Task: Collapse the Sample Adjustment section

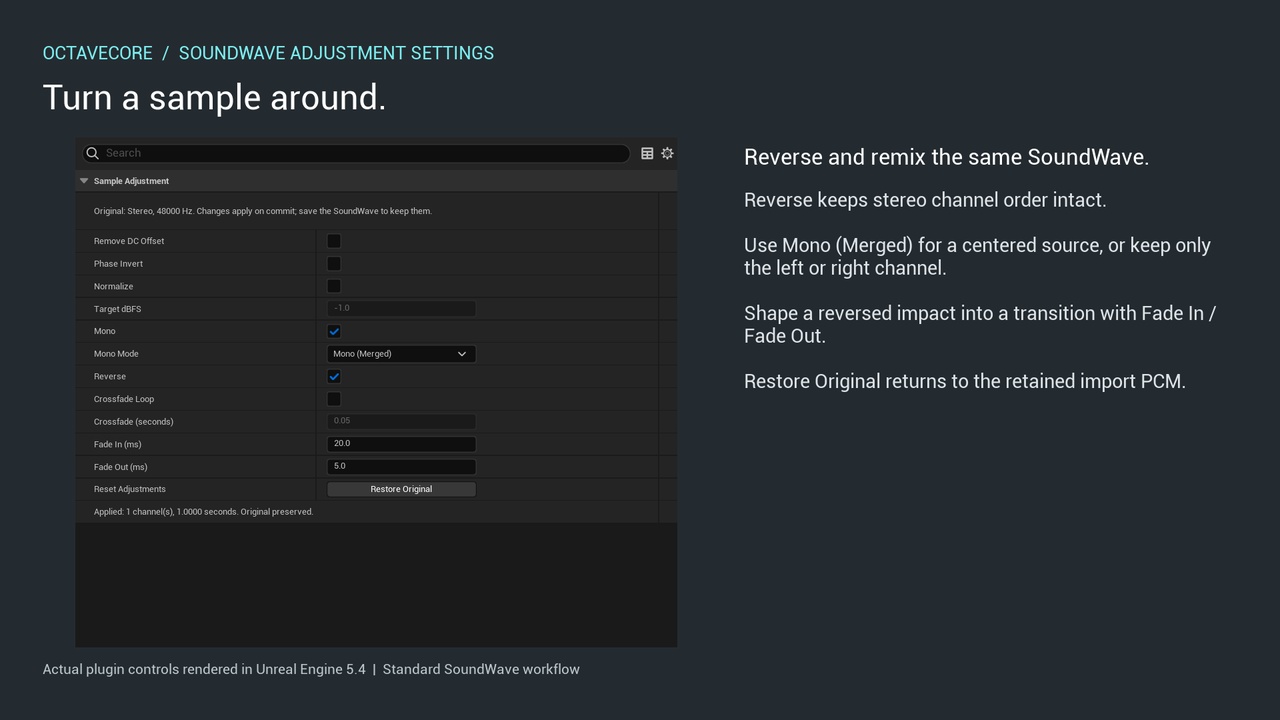Action: click(84, 181)
